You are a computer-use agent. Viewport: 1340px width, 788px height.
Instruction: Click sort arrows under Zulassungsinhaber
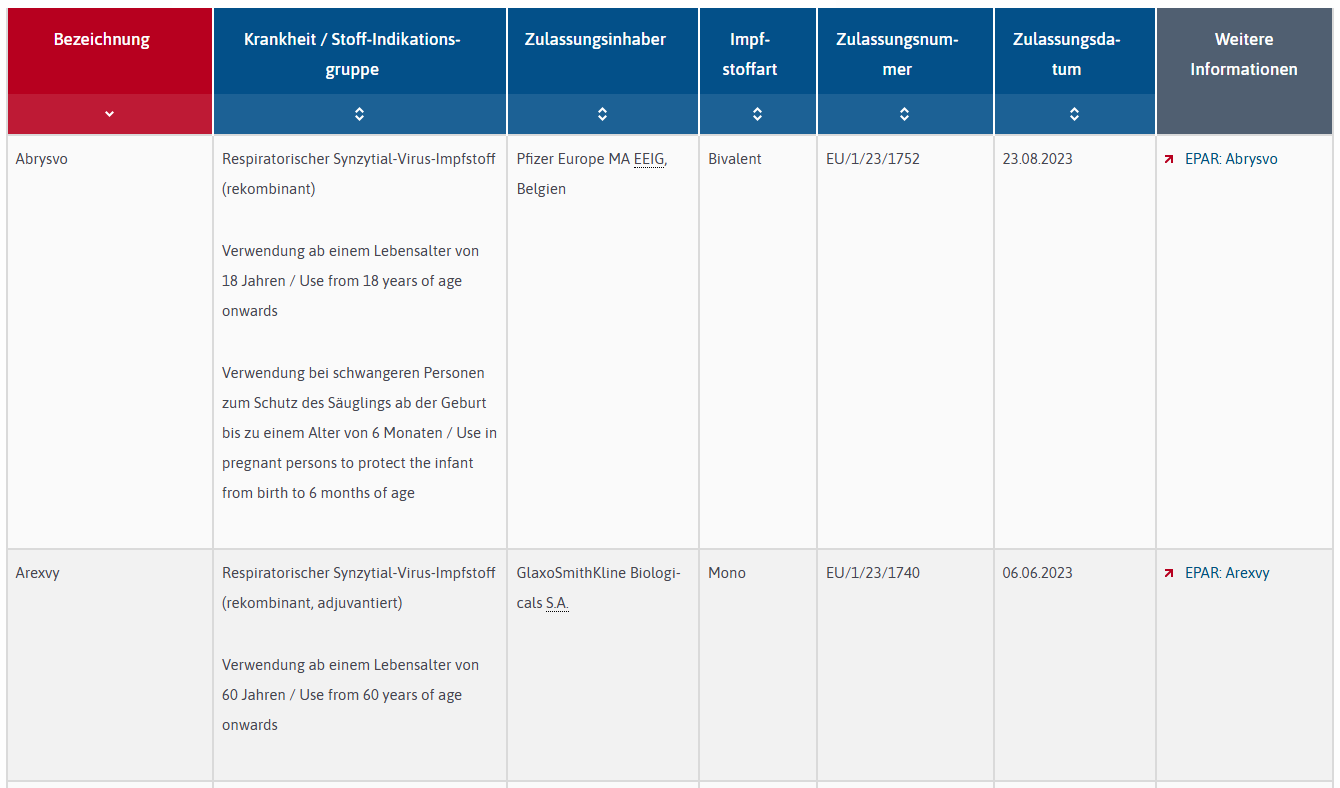point(602,114)
